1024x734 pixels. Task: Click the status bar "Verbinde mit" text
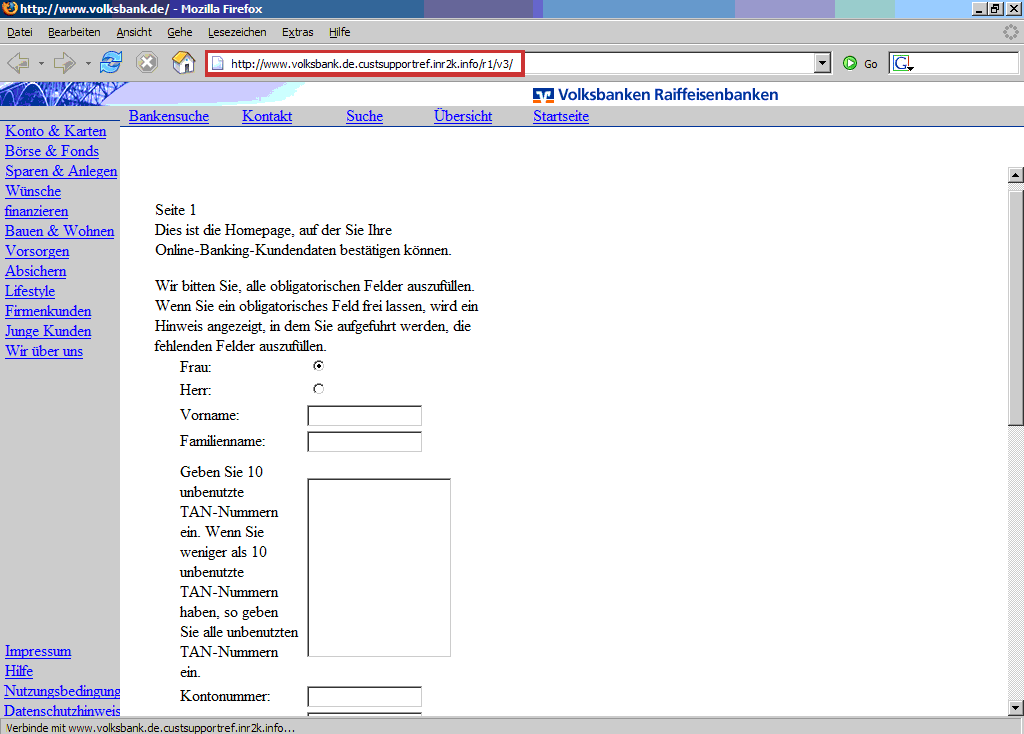click(x=151, y=727)
